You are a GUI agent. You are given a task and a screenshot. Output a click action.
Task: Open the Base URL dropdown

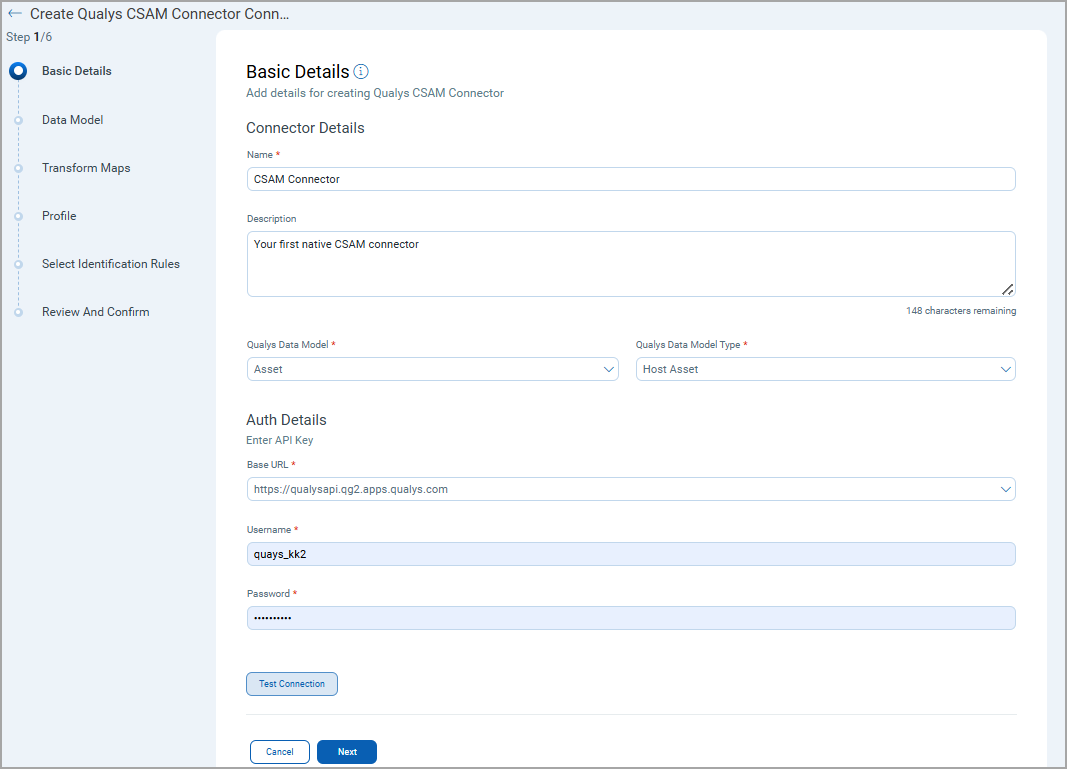tap(631, 489)
